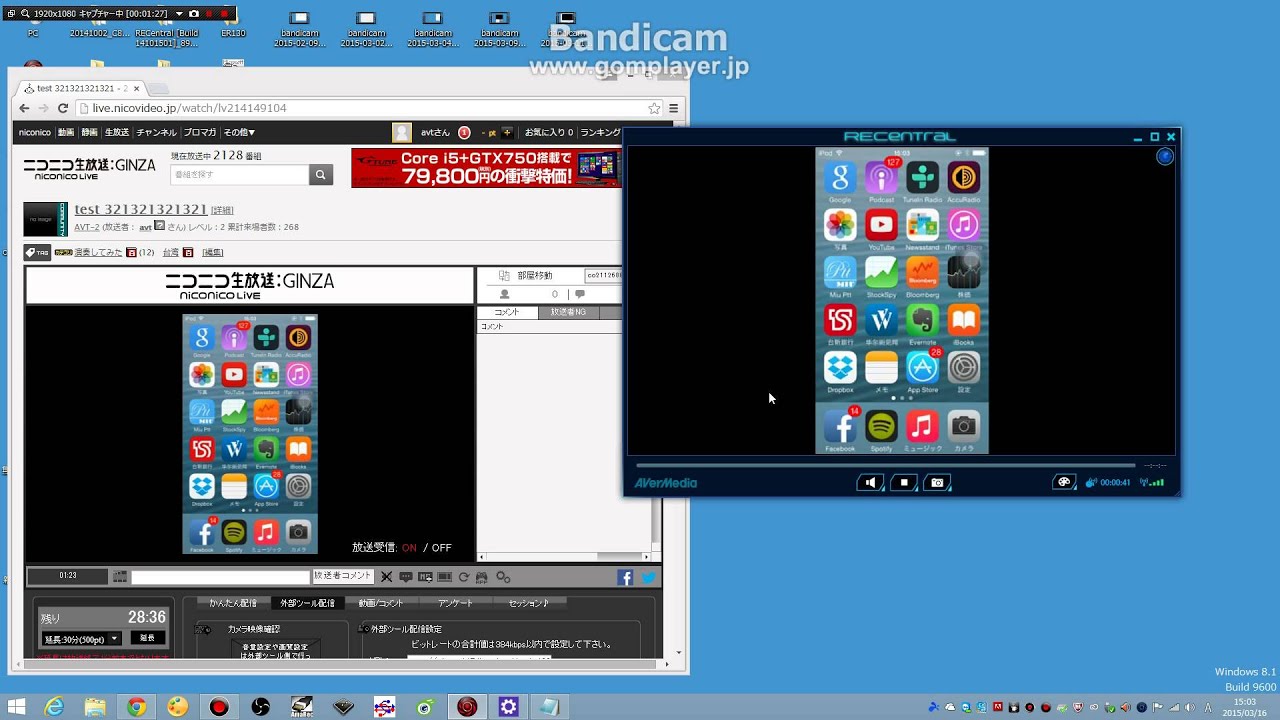Screen dimensions: 1280x720
Task: Switch to the 放送者NG tab
Action: pos(568,312)
